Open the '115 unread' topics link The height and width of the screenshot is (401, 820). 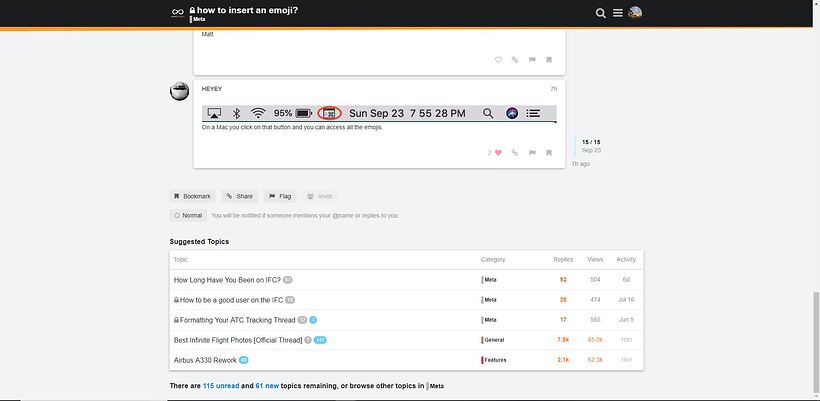click(221, 386)
